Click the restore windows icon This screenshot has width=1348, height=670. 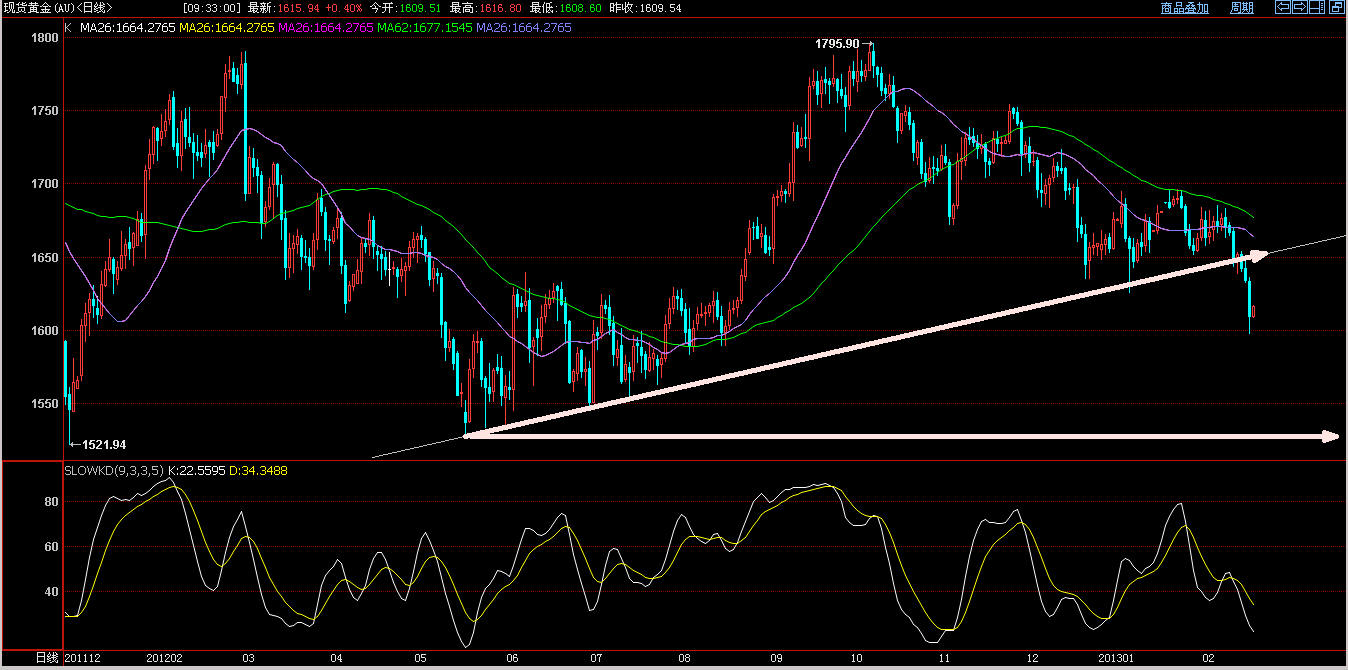[1337, 7]
